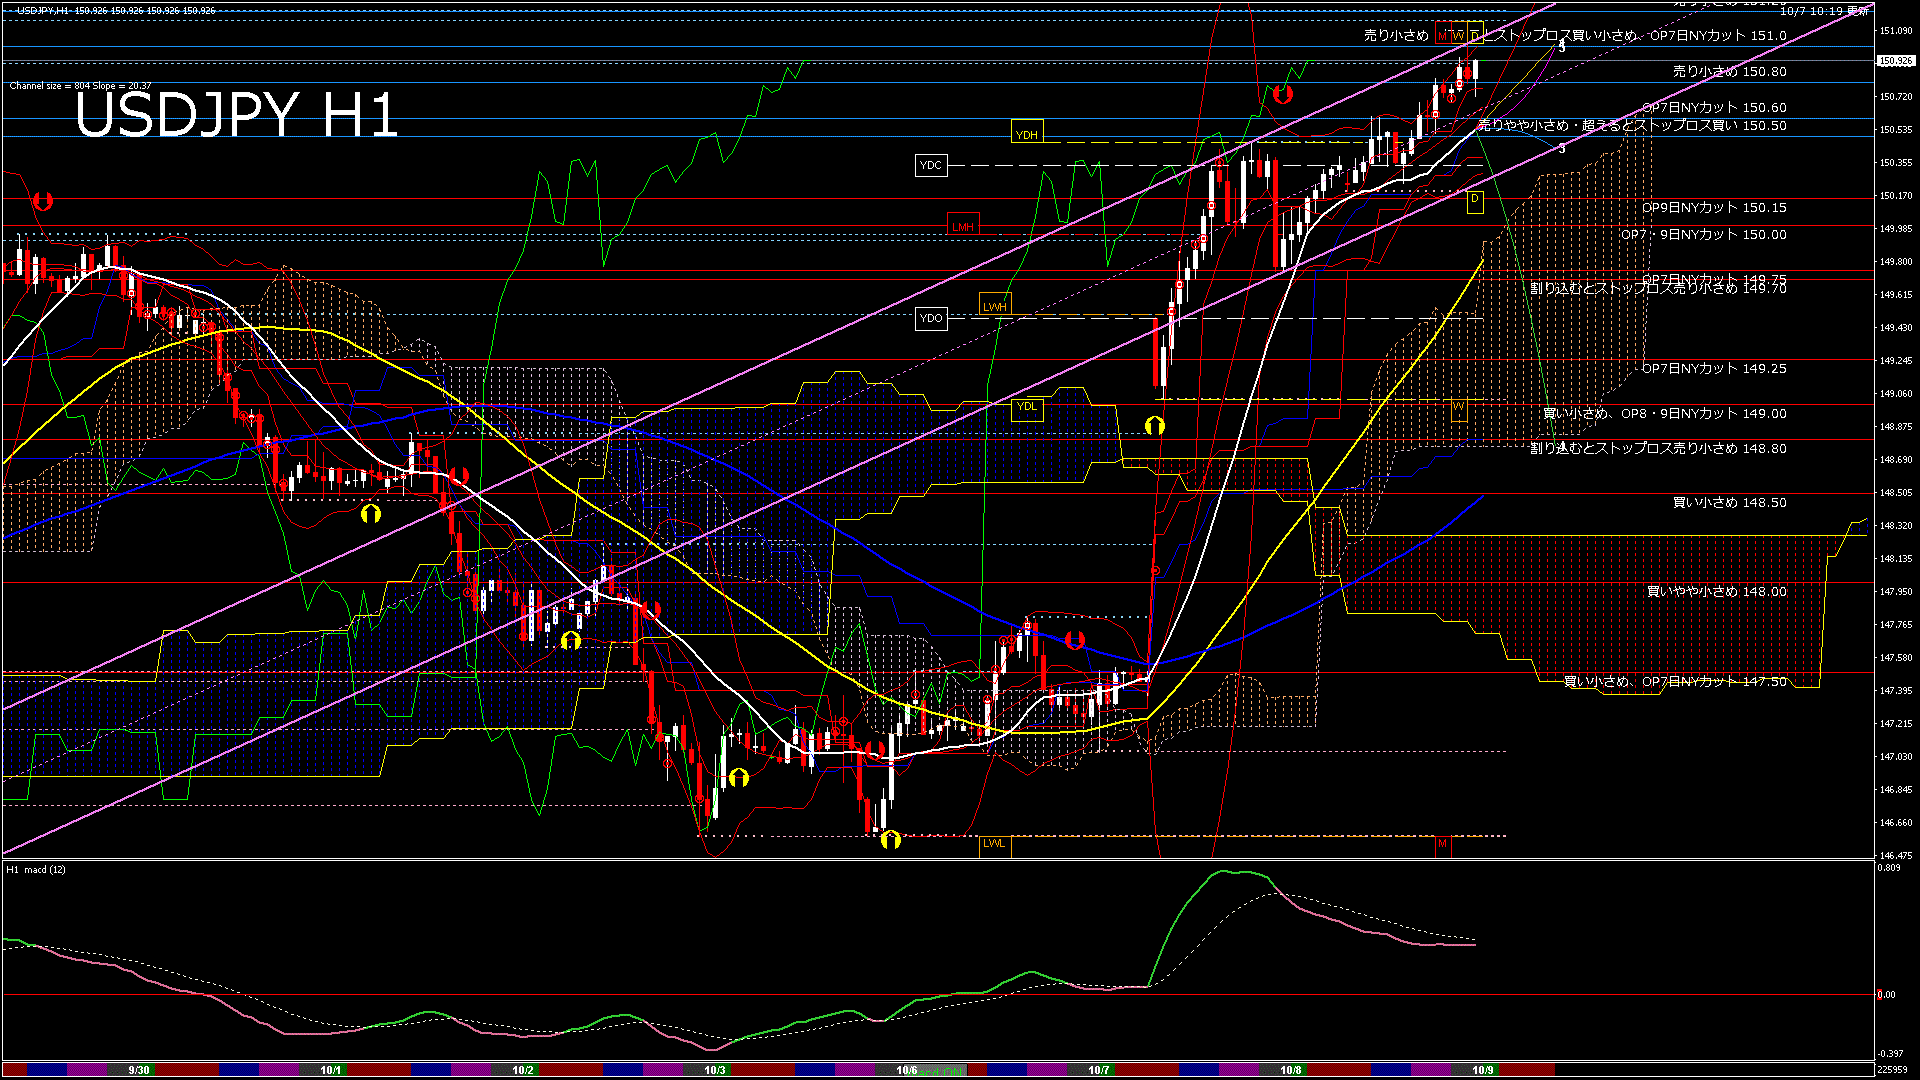Select the YDO level marker

point(931,318)
